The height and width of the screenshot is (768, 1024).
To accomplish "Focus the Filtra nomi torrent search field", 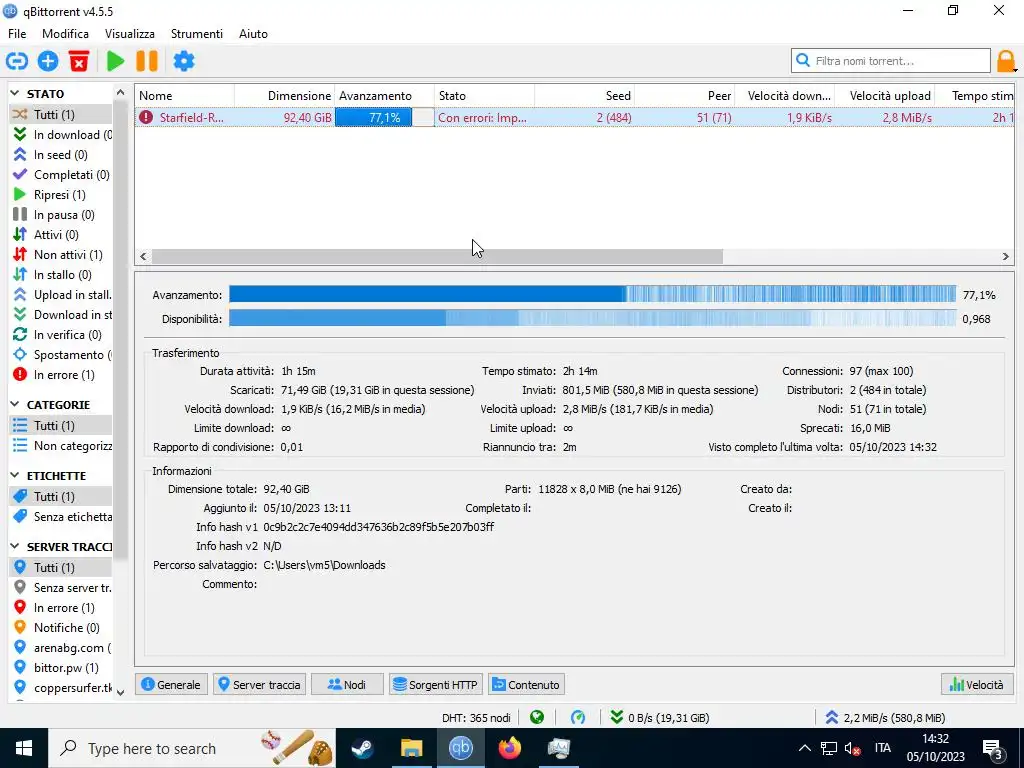I will [x=891, y=61].
